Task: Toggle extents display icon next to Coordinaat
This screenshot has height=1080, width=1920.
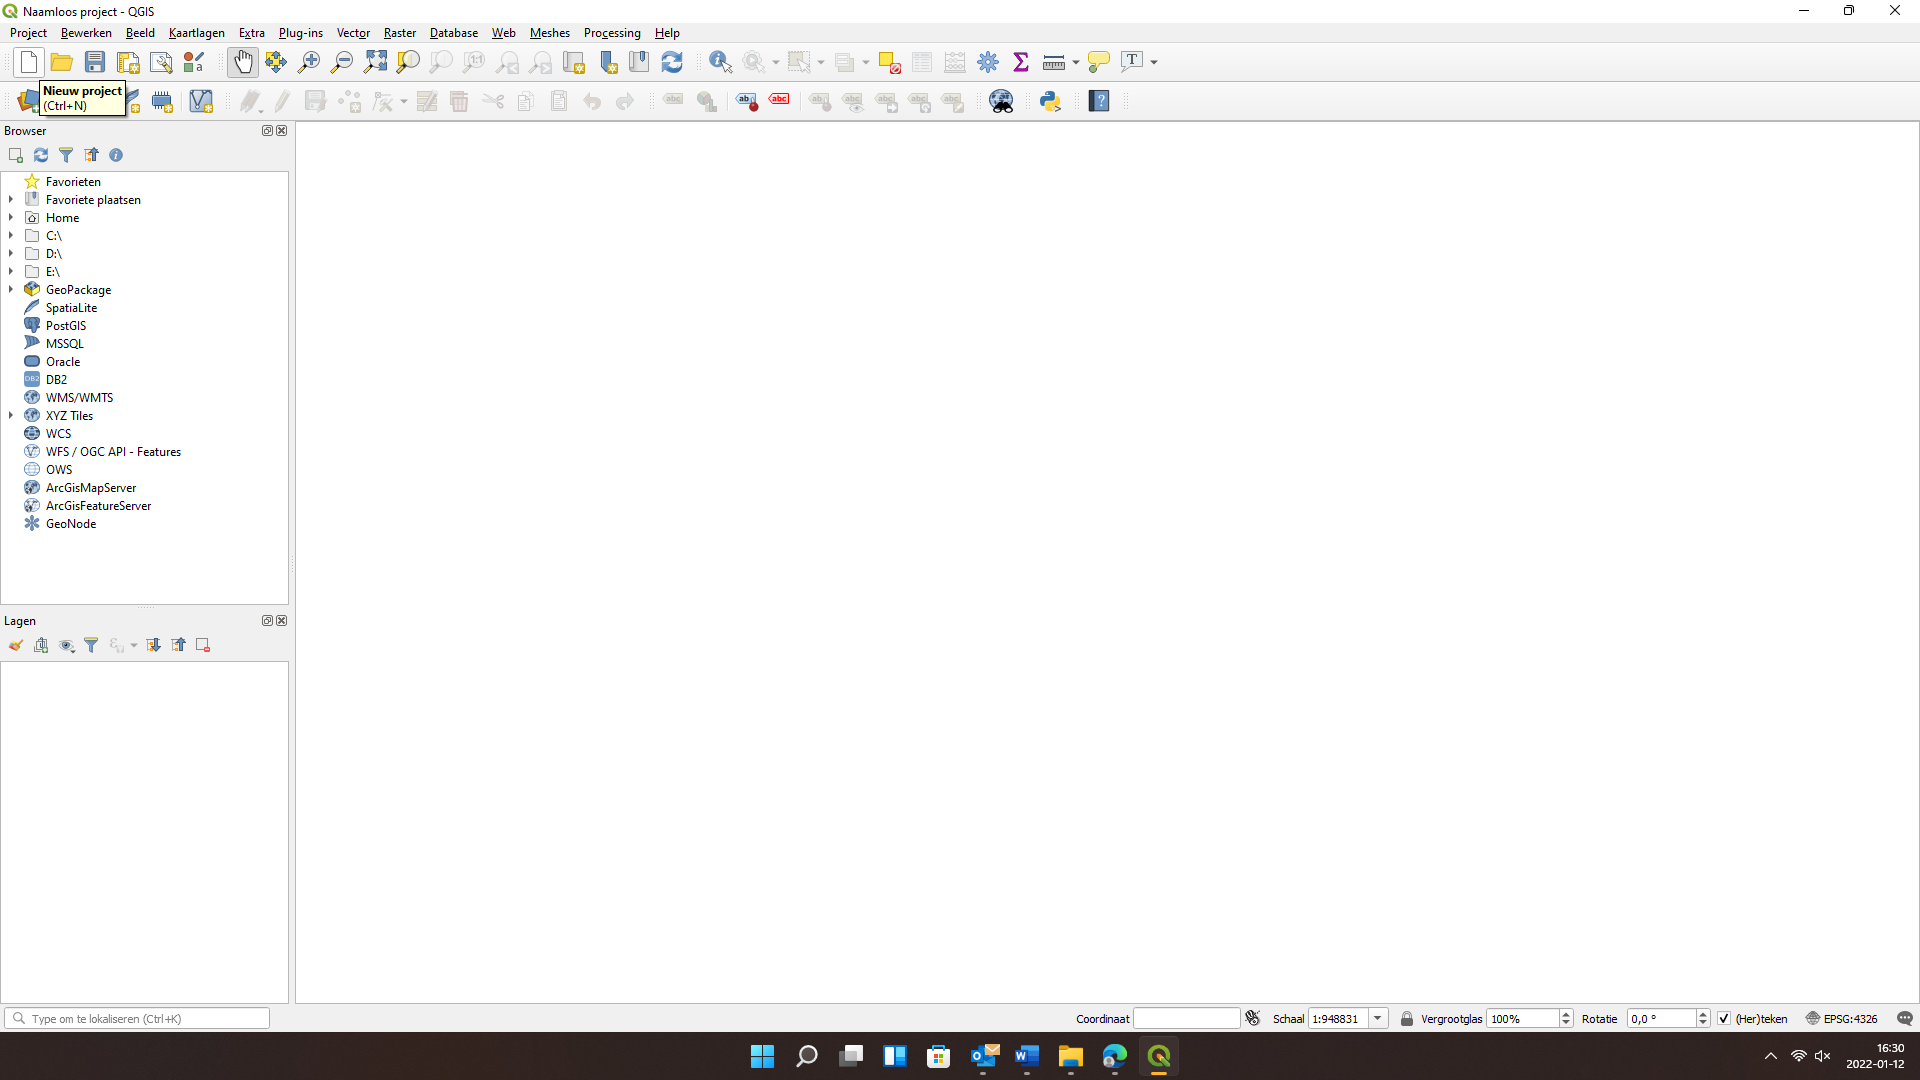Action: point(1253,1018)
